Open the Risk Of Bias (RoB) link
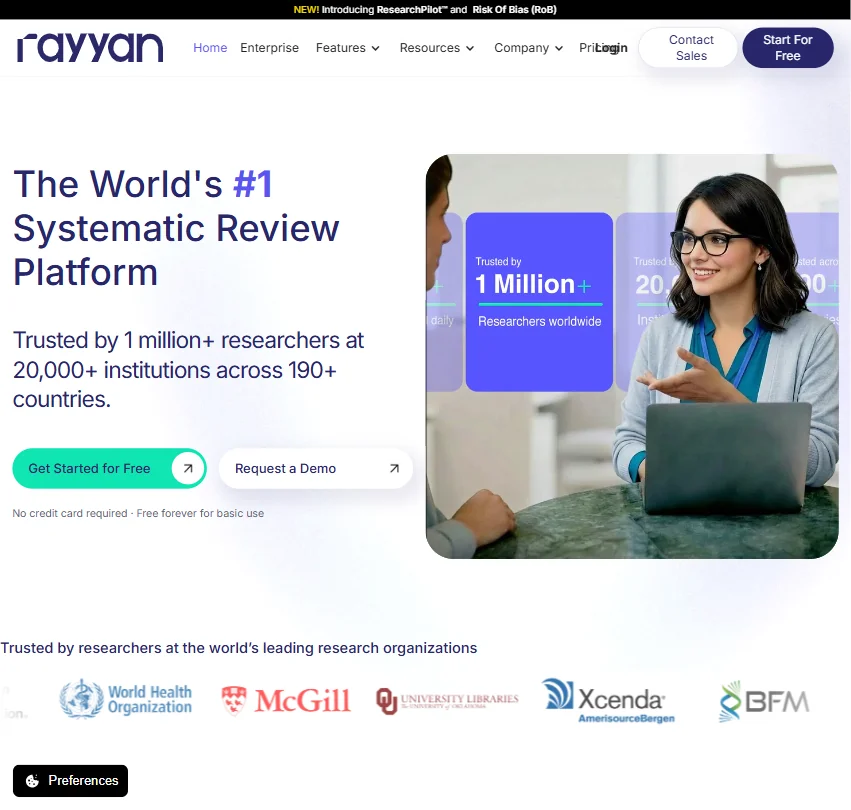 click(x=515, y=10)
